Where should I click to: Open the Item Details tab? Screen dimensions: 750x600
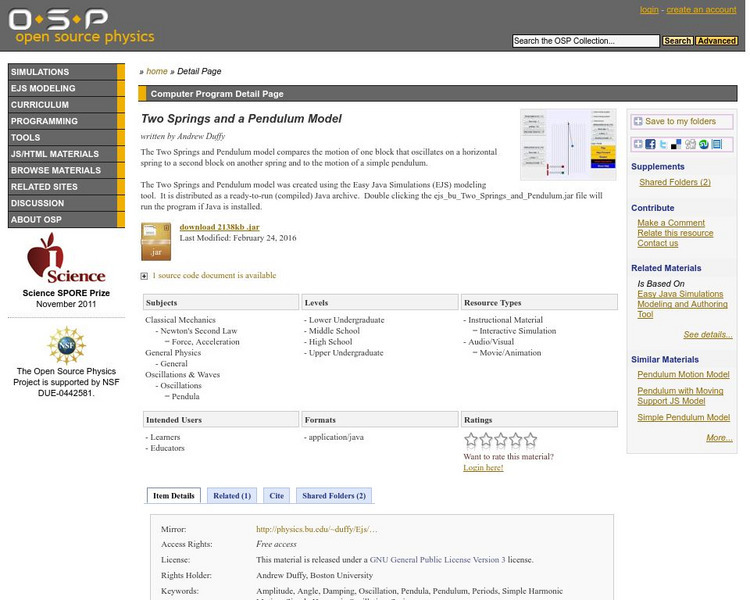click(x=174, y=496)
